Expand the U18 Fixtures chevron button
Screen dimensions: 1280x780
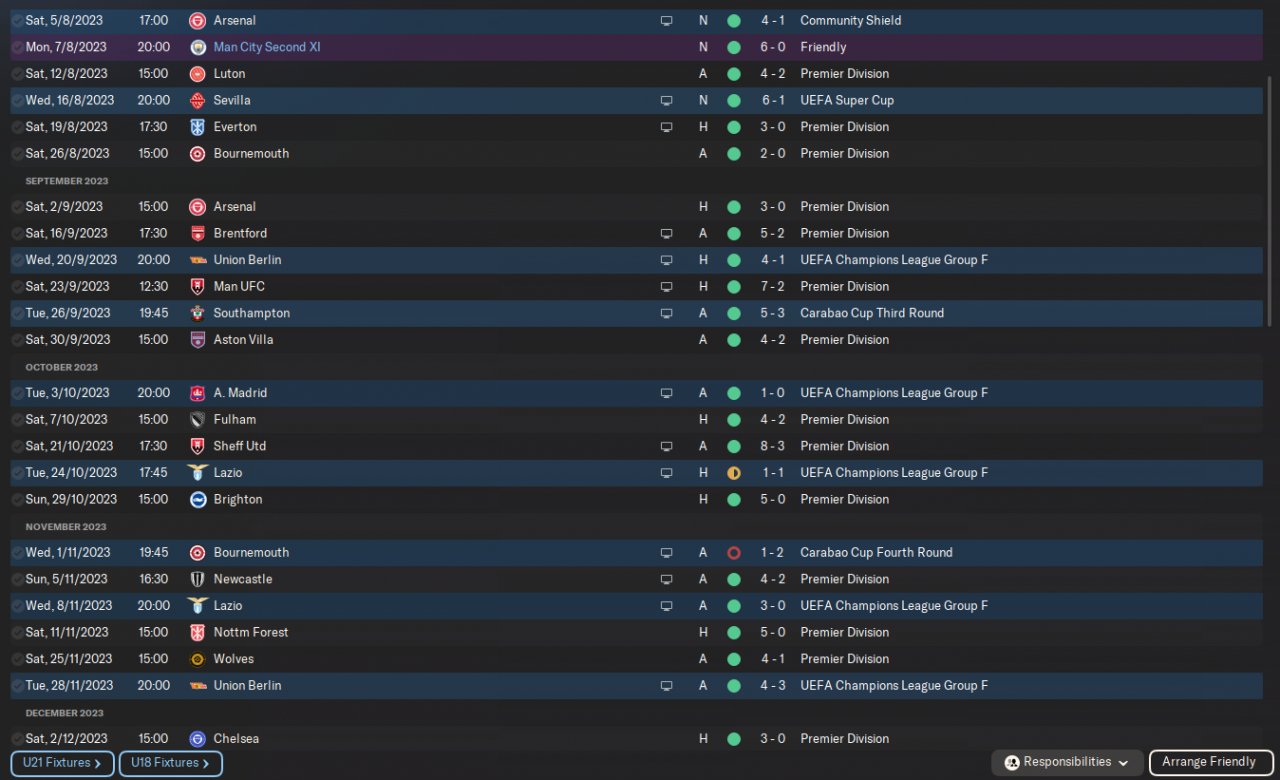(x=170, y=763)
